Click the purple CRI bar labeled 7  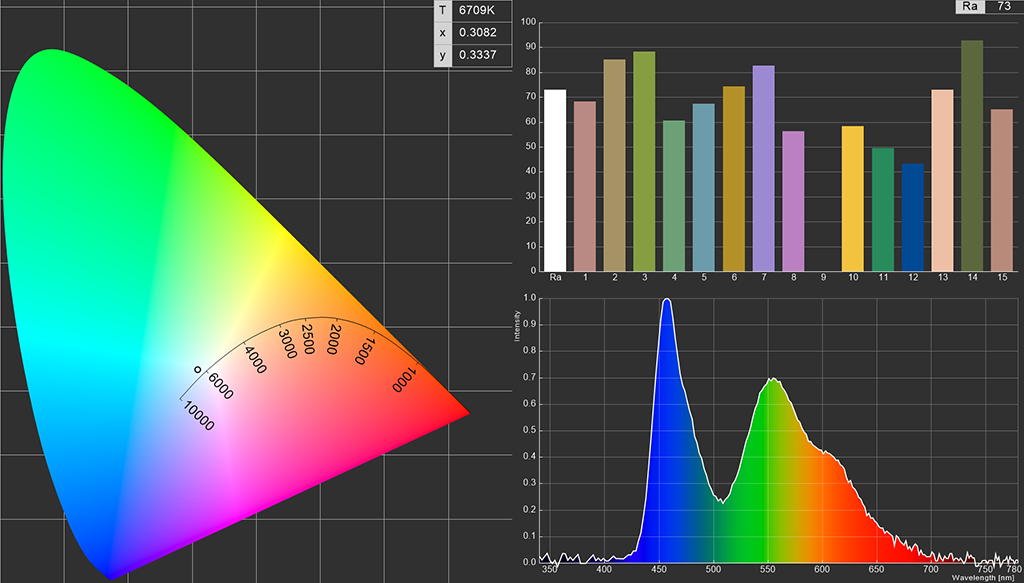(x=763, y=168)
